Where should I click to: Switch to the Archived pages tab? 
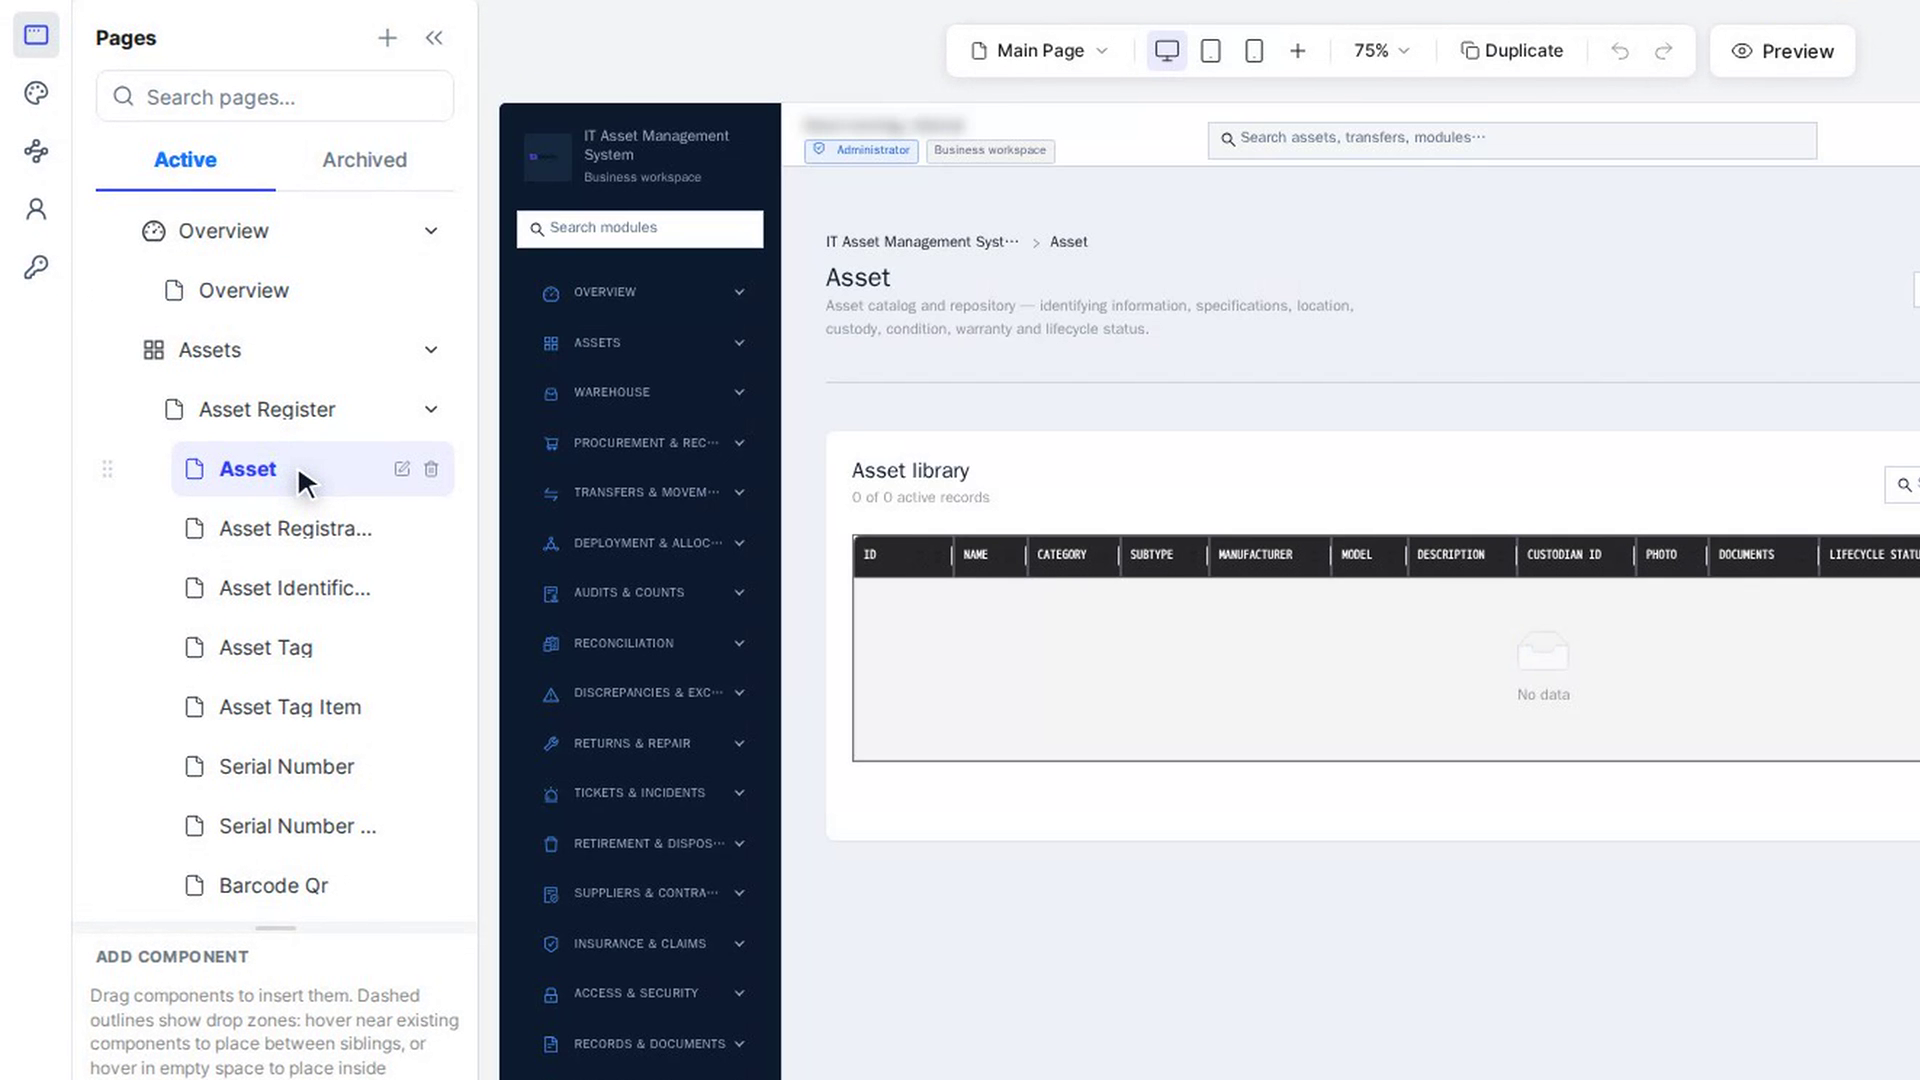point(364,160)
